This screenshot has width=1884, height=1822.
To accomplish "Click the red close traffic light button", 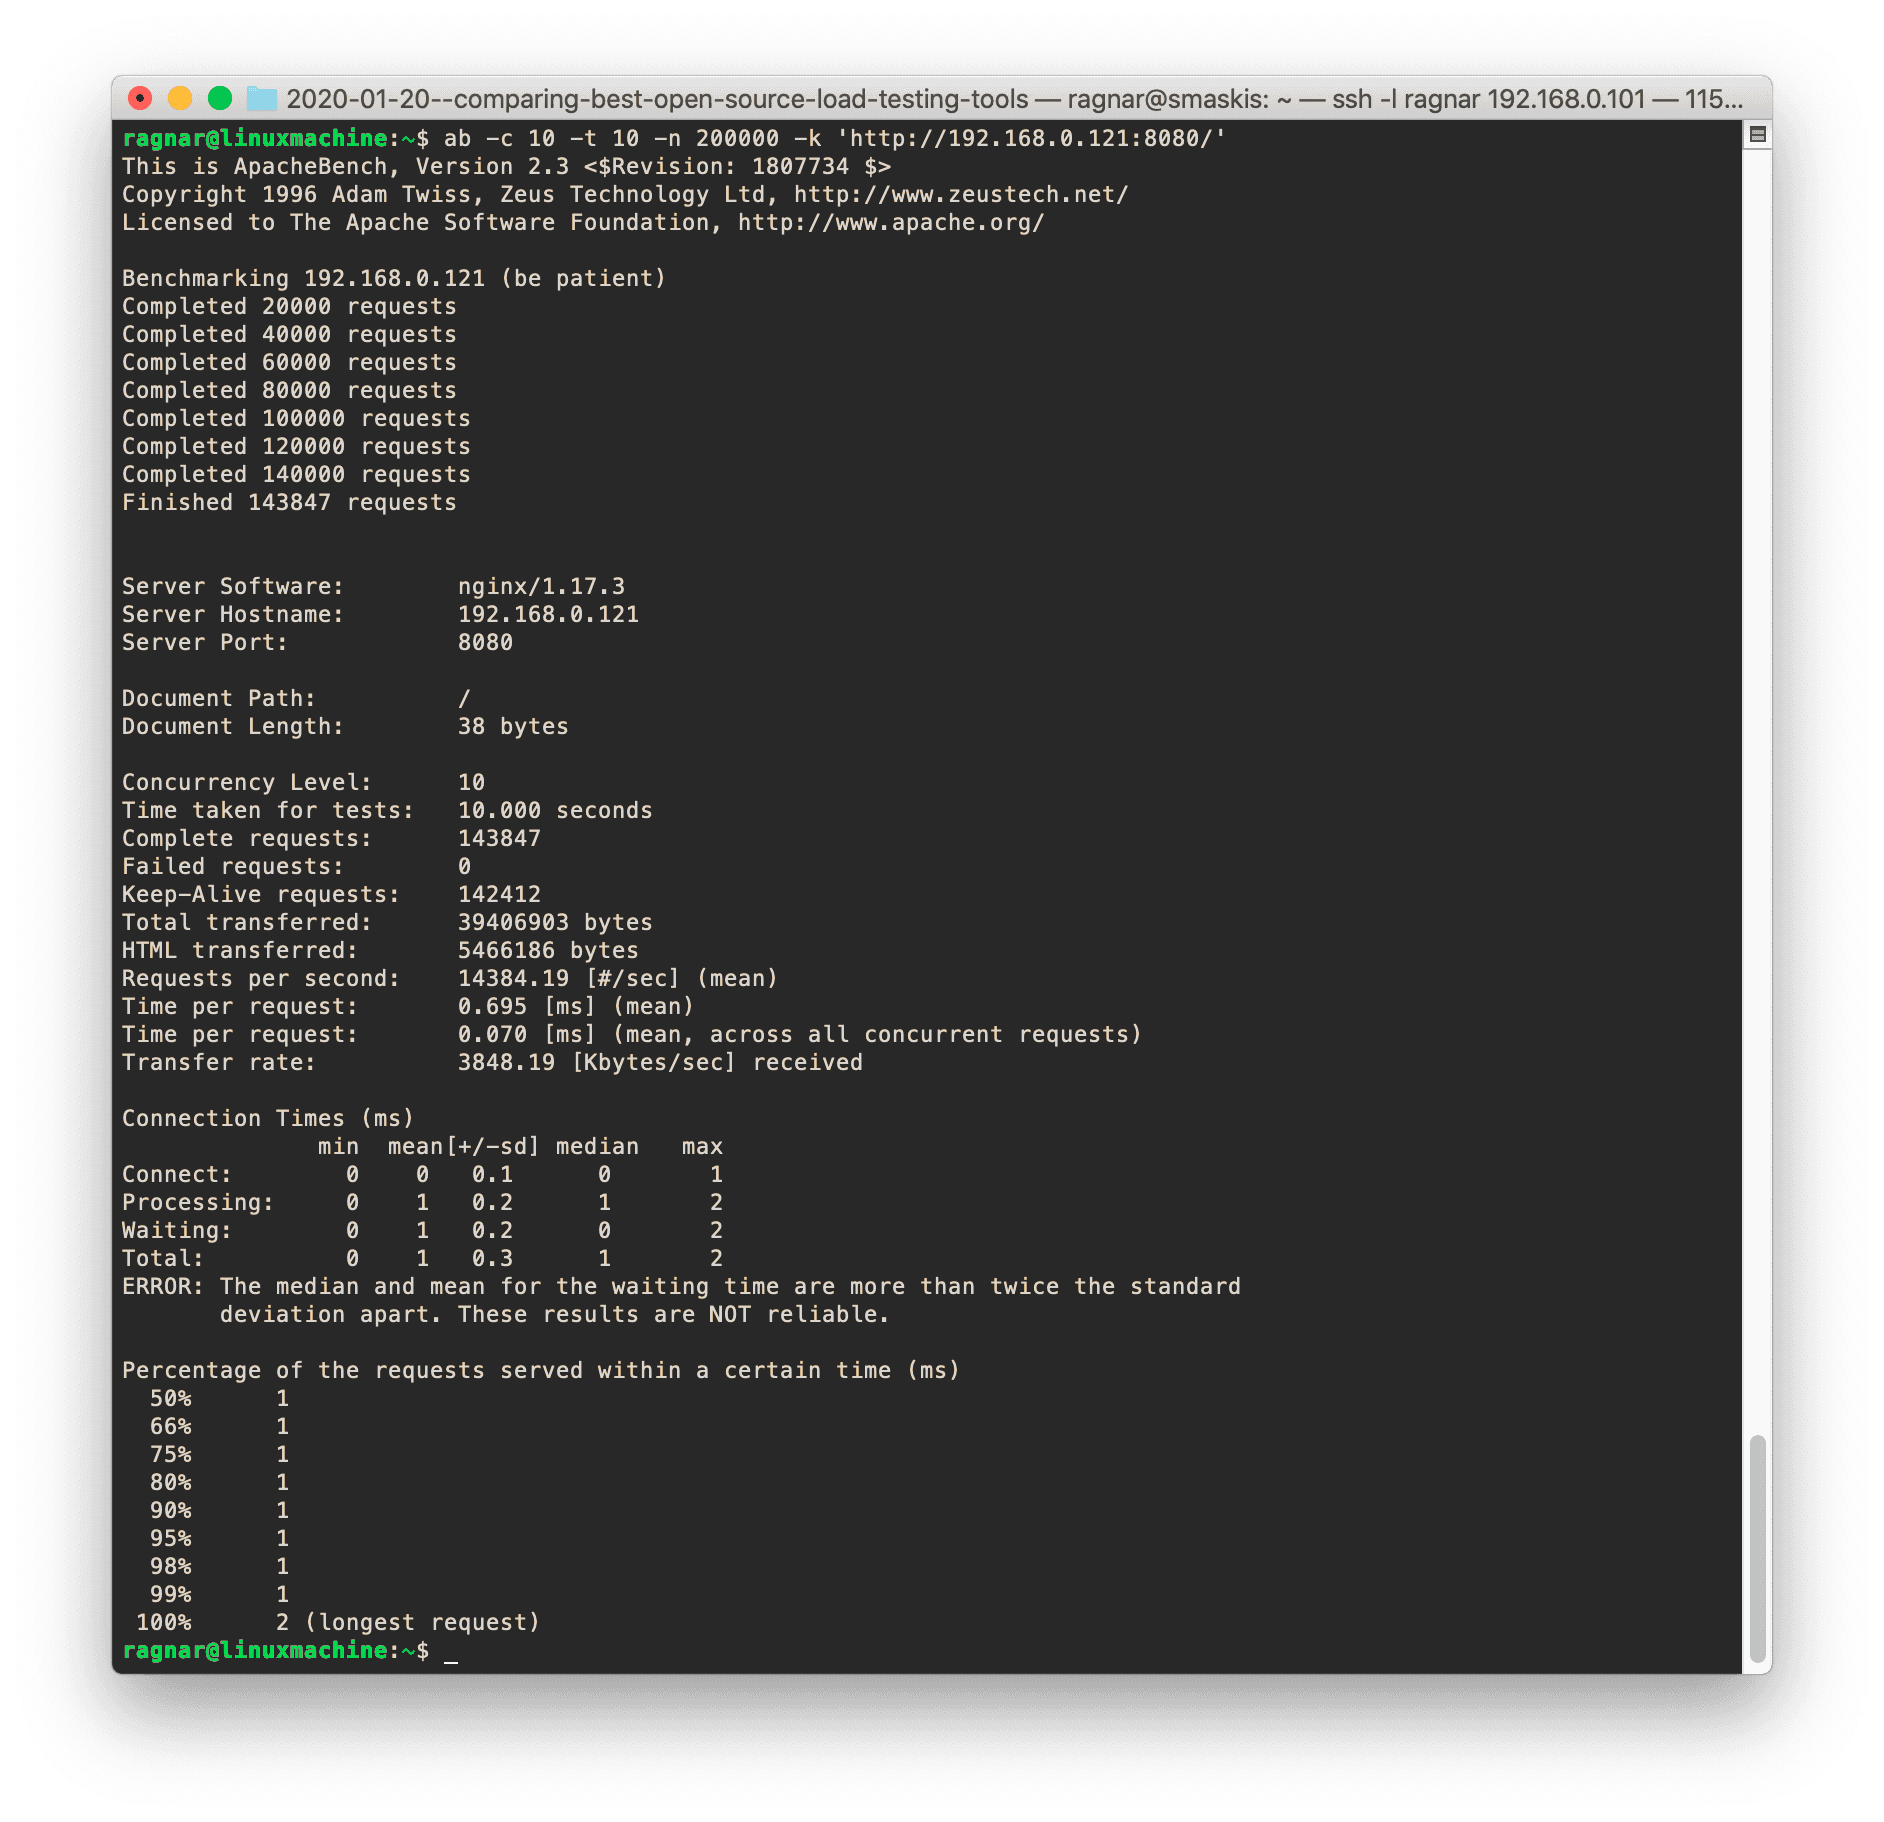I will coord(142,98).
